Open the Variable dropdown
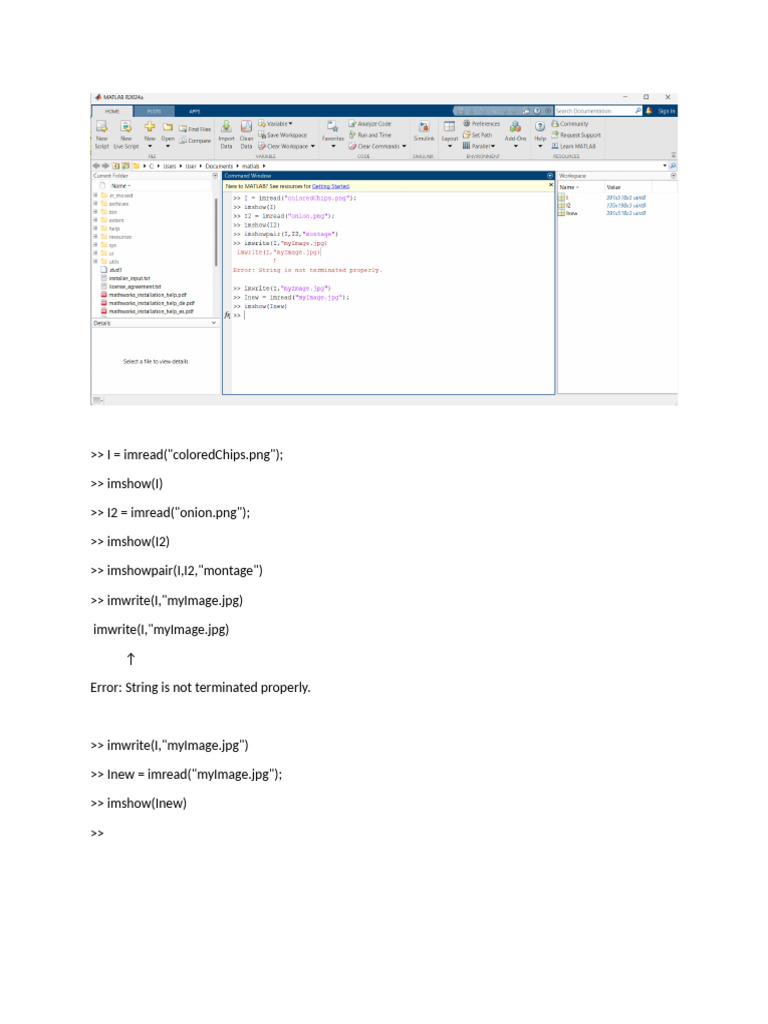This screenshot has width=768, height=1024. click(x=276, y=123)
